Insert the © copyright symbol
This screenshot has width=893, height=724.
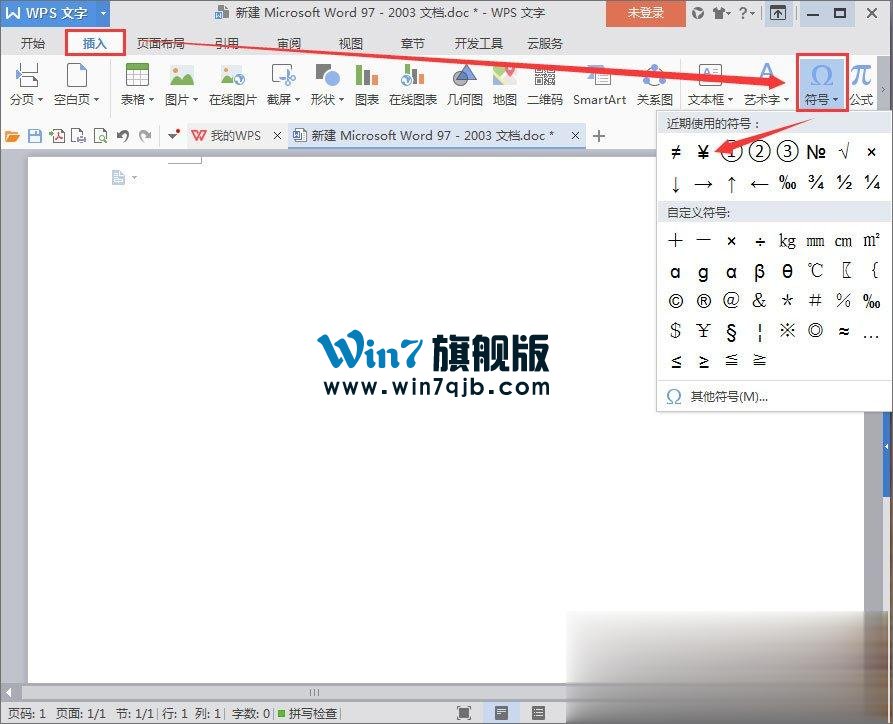point(675,301)
